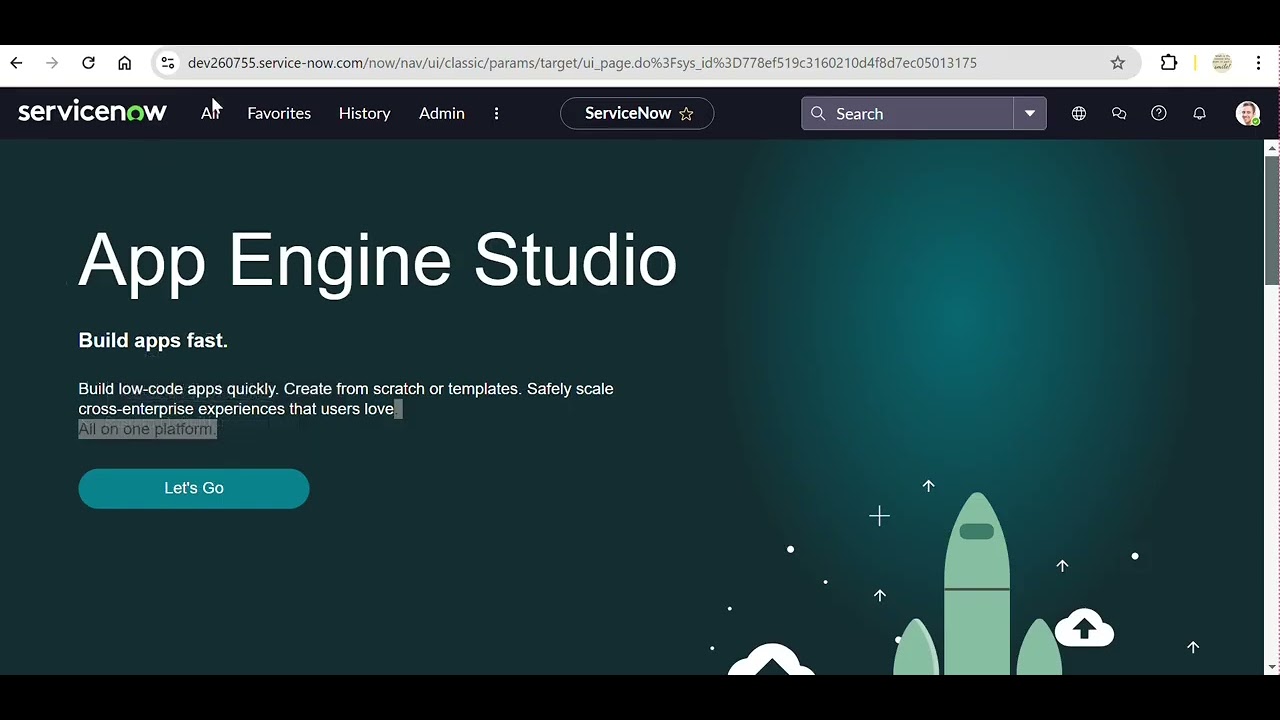Open the Admin menu

[x=441, y=113]
